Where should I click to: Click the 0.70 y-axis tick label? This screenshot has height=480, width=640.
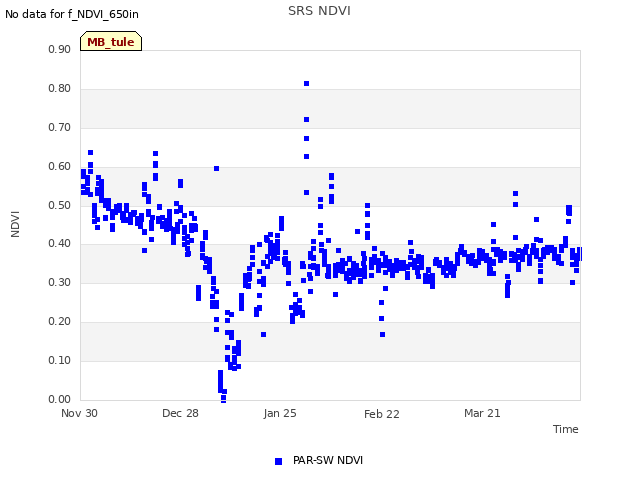point(60,127)
